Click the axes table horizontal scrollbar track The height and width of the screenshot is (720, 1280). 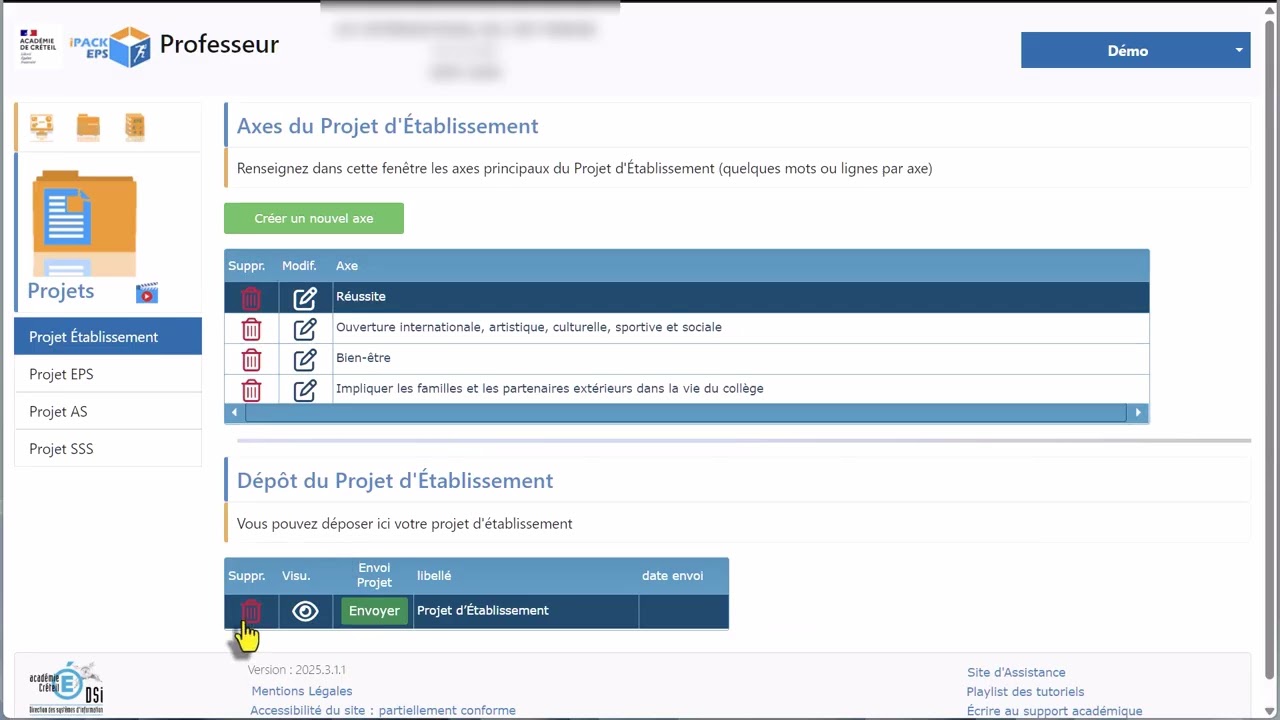click(x=686, y=412)
